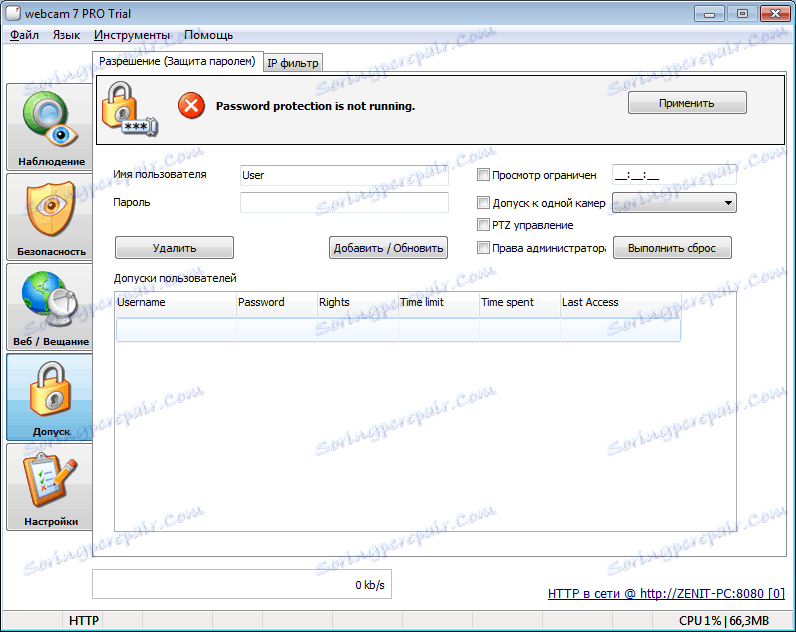Sort by the Time limit column header
The height and width of the screenshot is (632, 796).
click(x=439, y=303)
